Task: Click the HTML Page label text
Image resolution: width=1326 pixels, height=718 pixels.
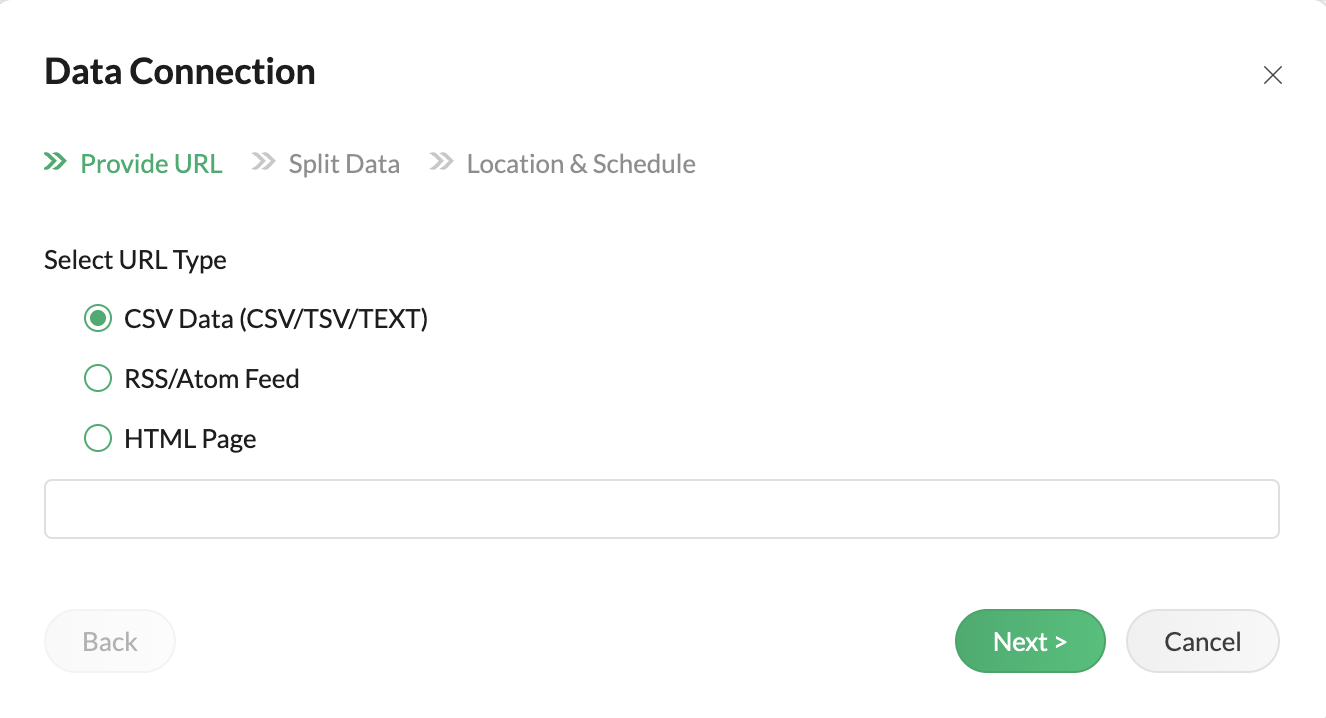Action: point(190,440)
